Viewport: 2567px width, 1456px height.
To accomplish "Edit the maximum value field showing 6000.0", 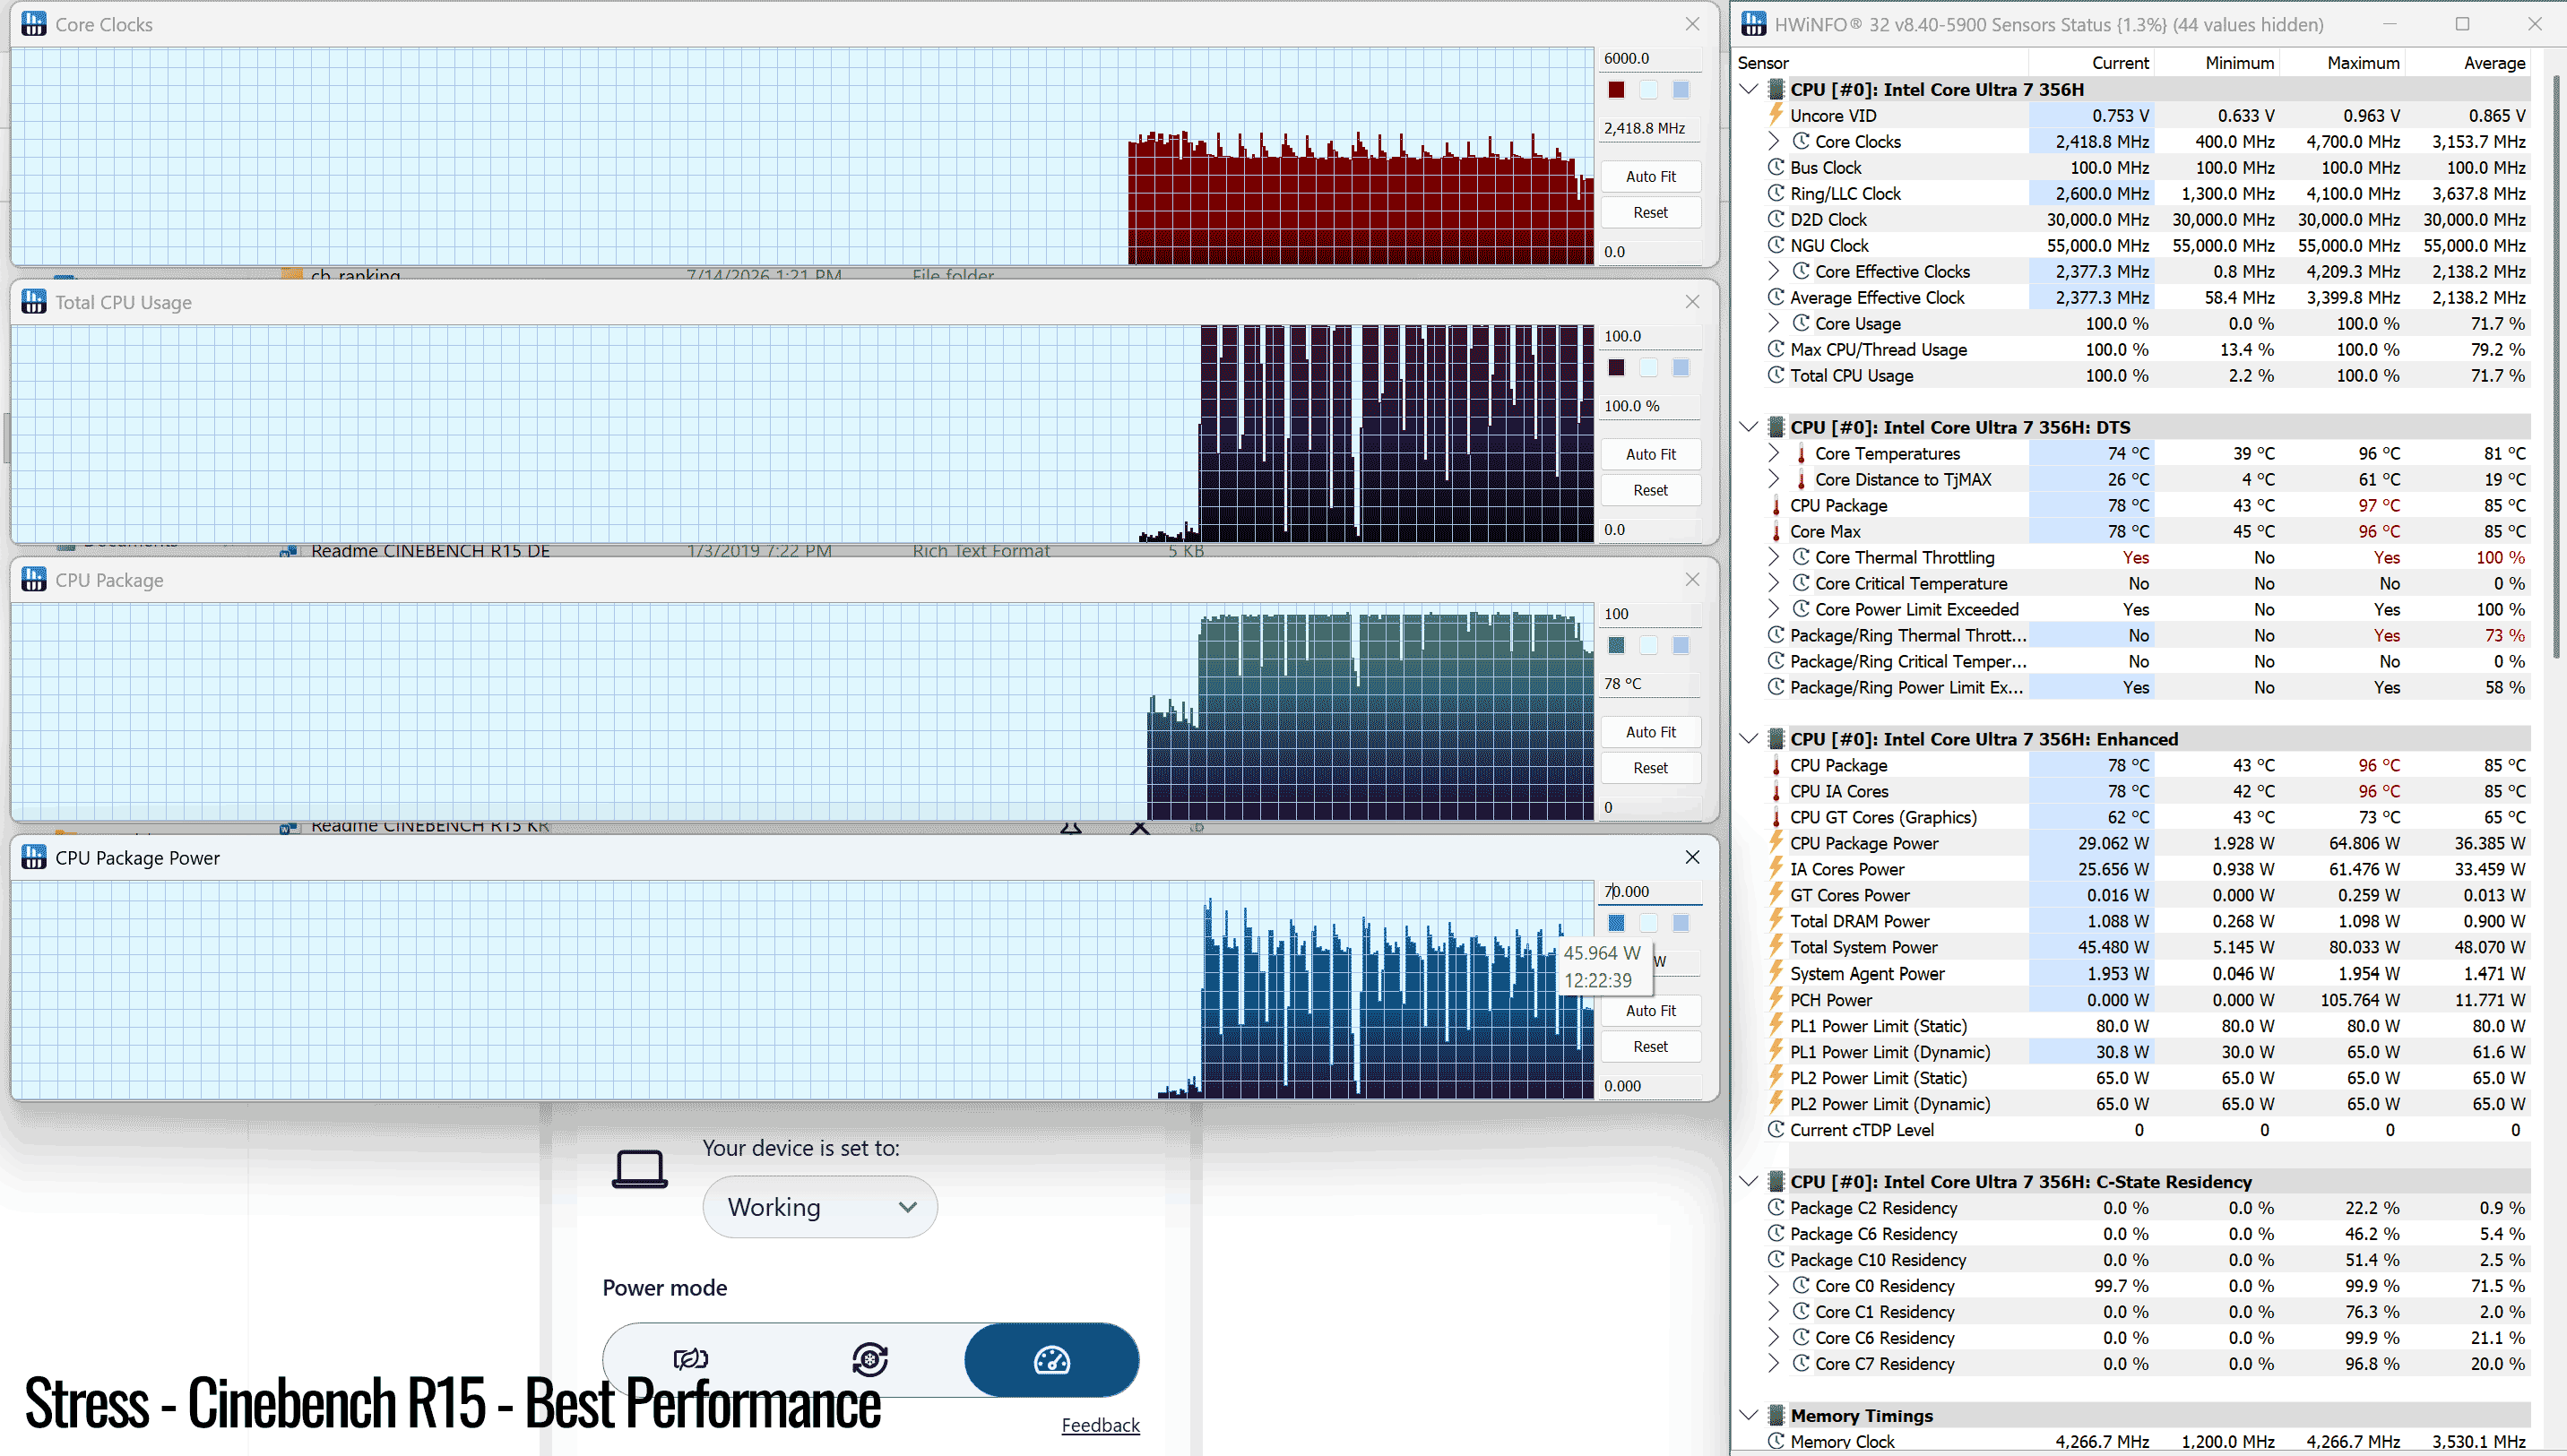I will coord(1651,58).
